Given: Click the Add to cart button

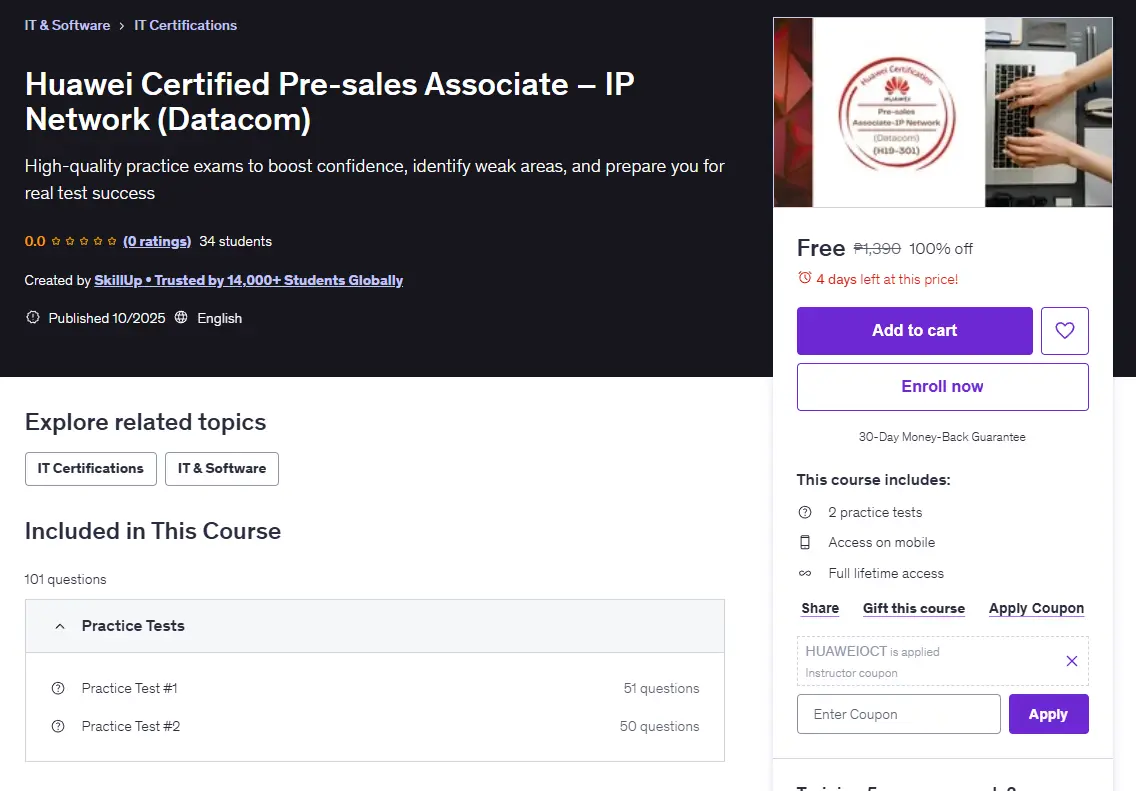Looking at the screenshot, I should 914,330.
